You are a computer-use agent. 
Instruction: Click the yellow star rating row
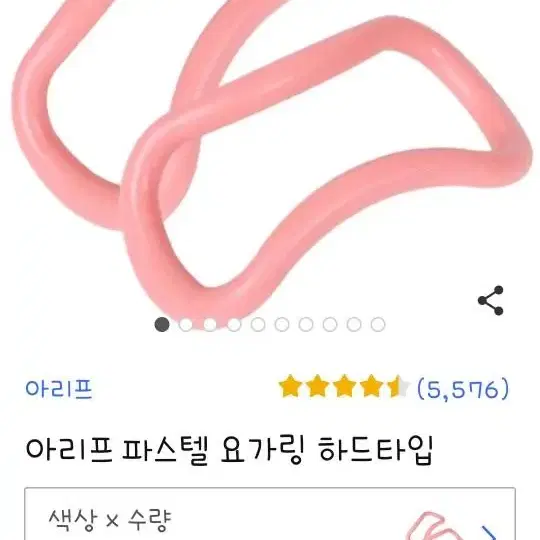[x=344, y=386]
